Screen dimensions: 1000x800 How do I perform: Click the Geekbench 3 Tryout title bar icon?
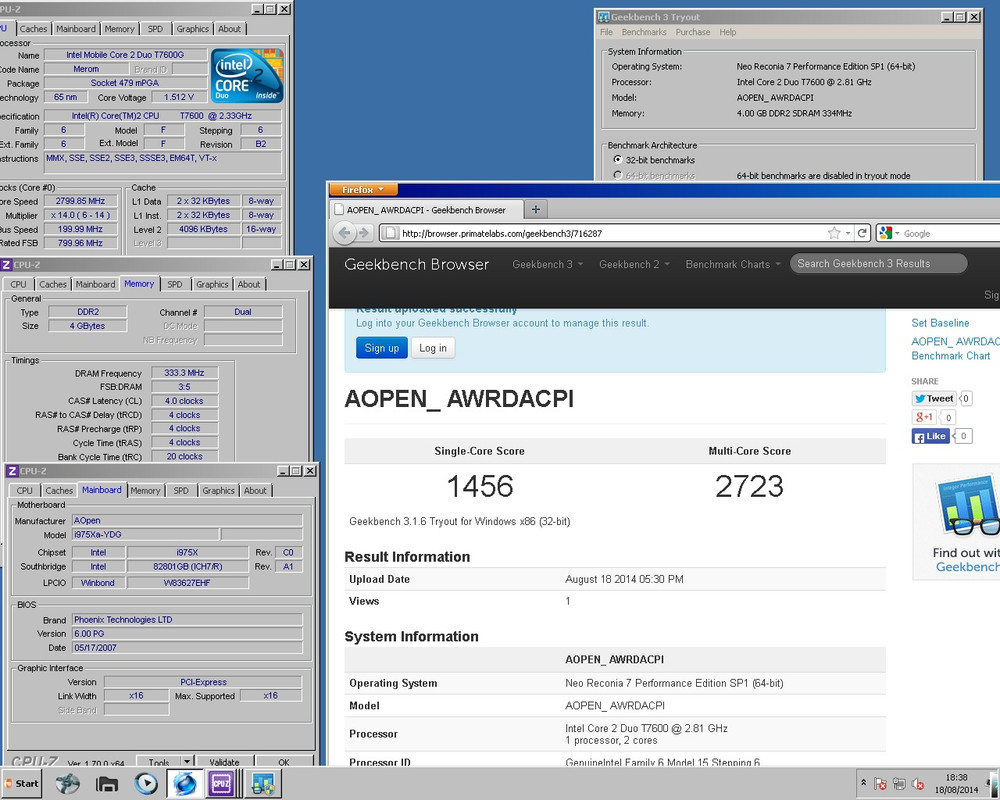pos(603,17)
